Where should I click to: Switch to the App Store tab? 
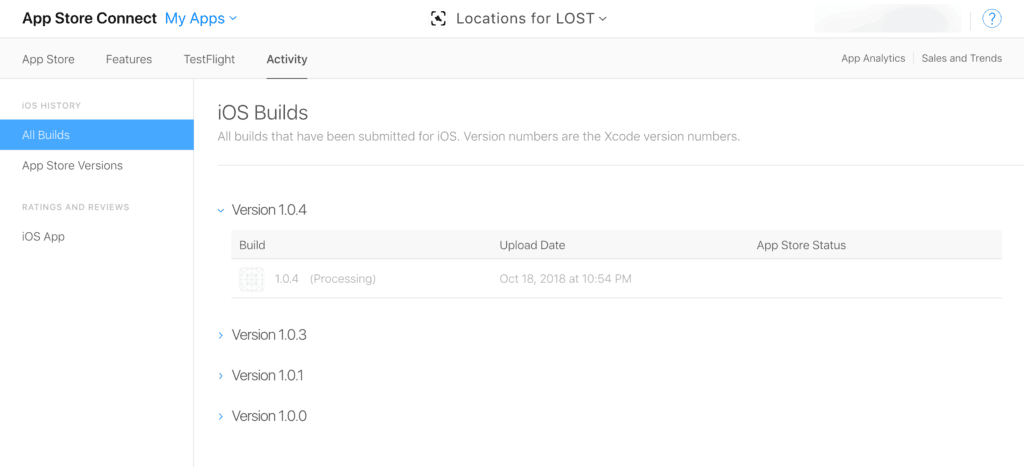point(48,59)
